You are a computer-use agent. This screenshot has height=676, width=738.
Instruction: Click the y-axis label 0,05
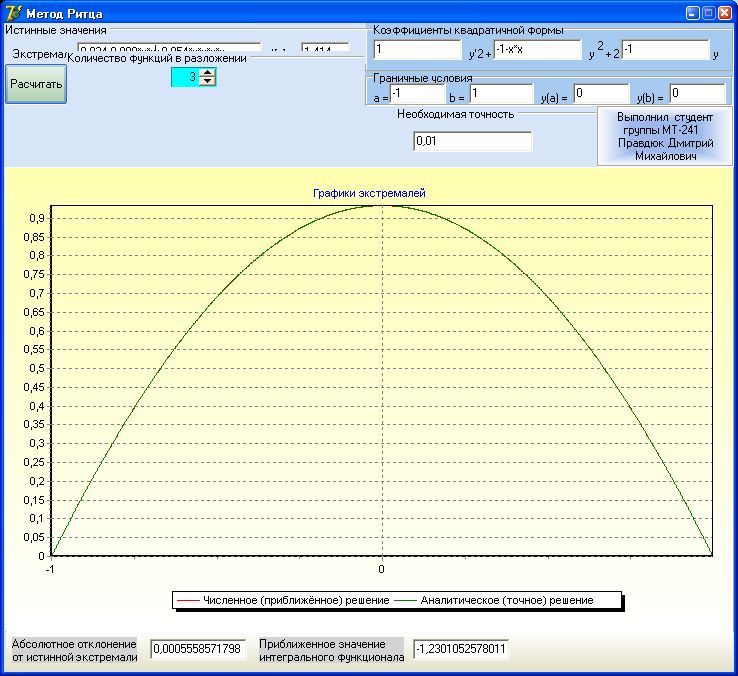(34, 537)
